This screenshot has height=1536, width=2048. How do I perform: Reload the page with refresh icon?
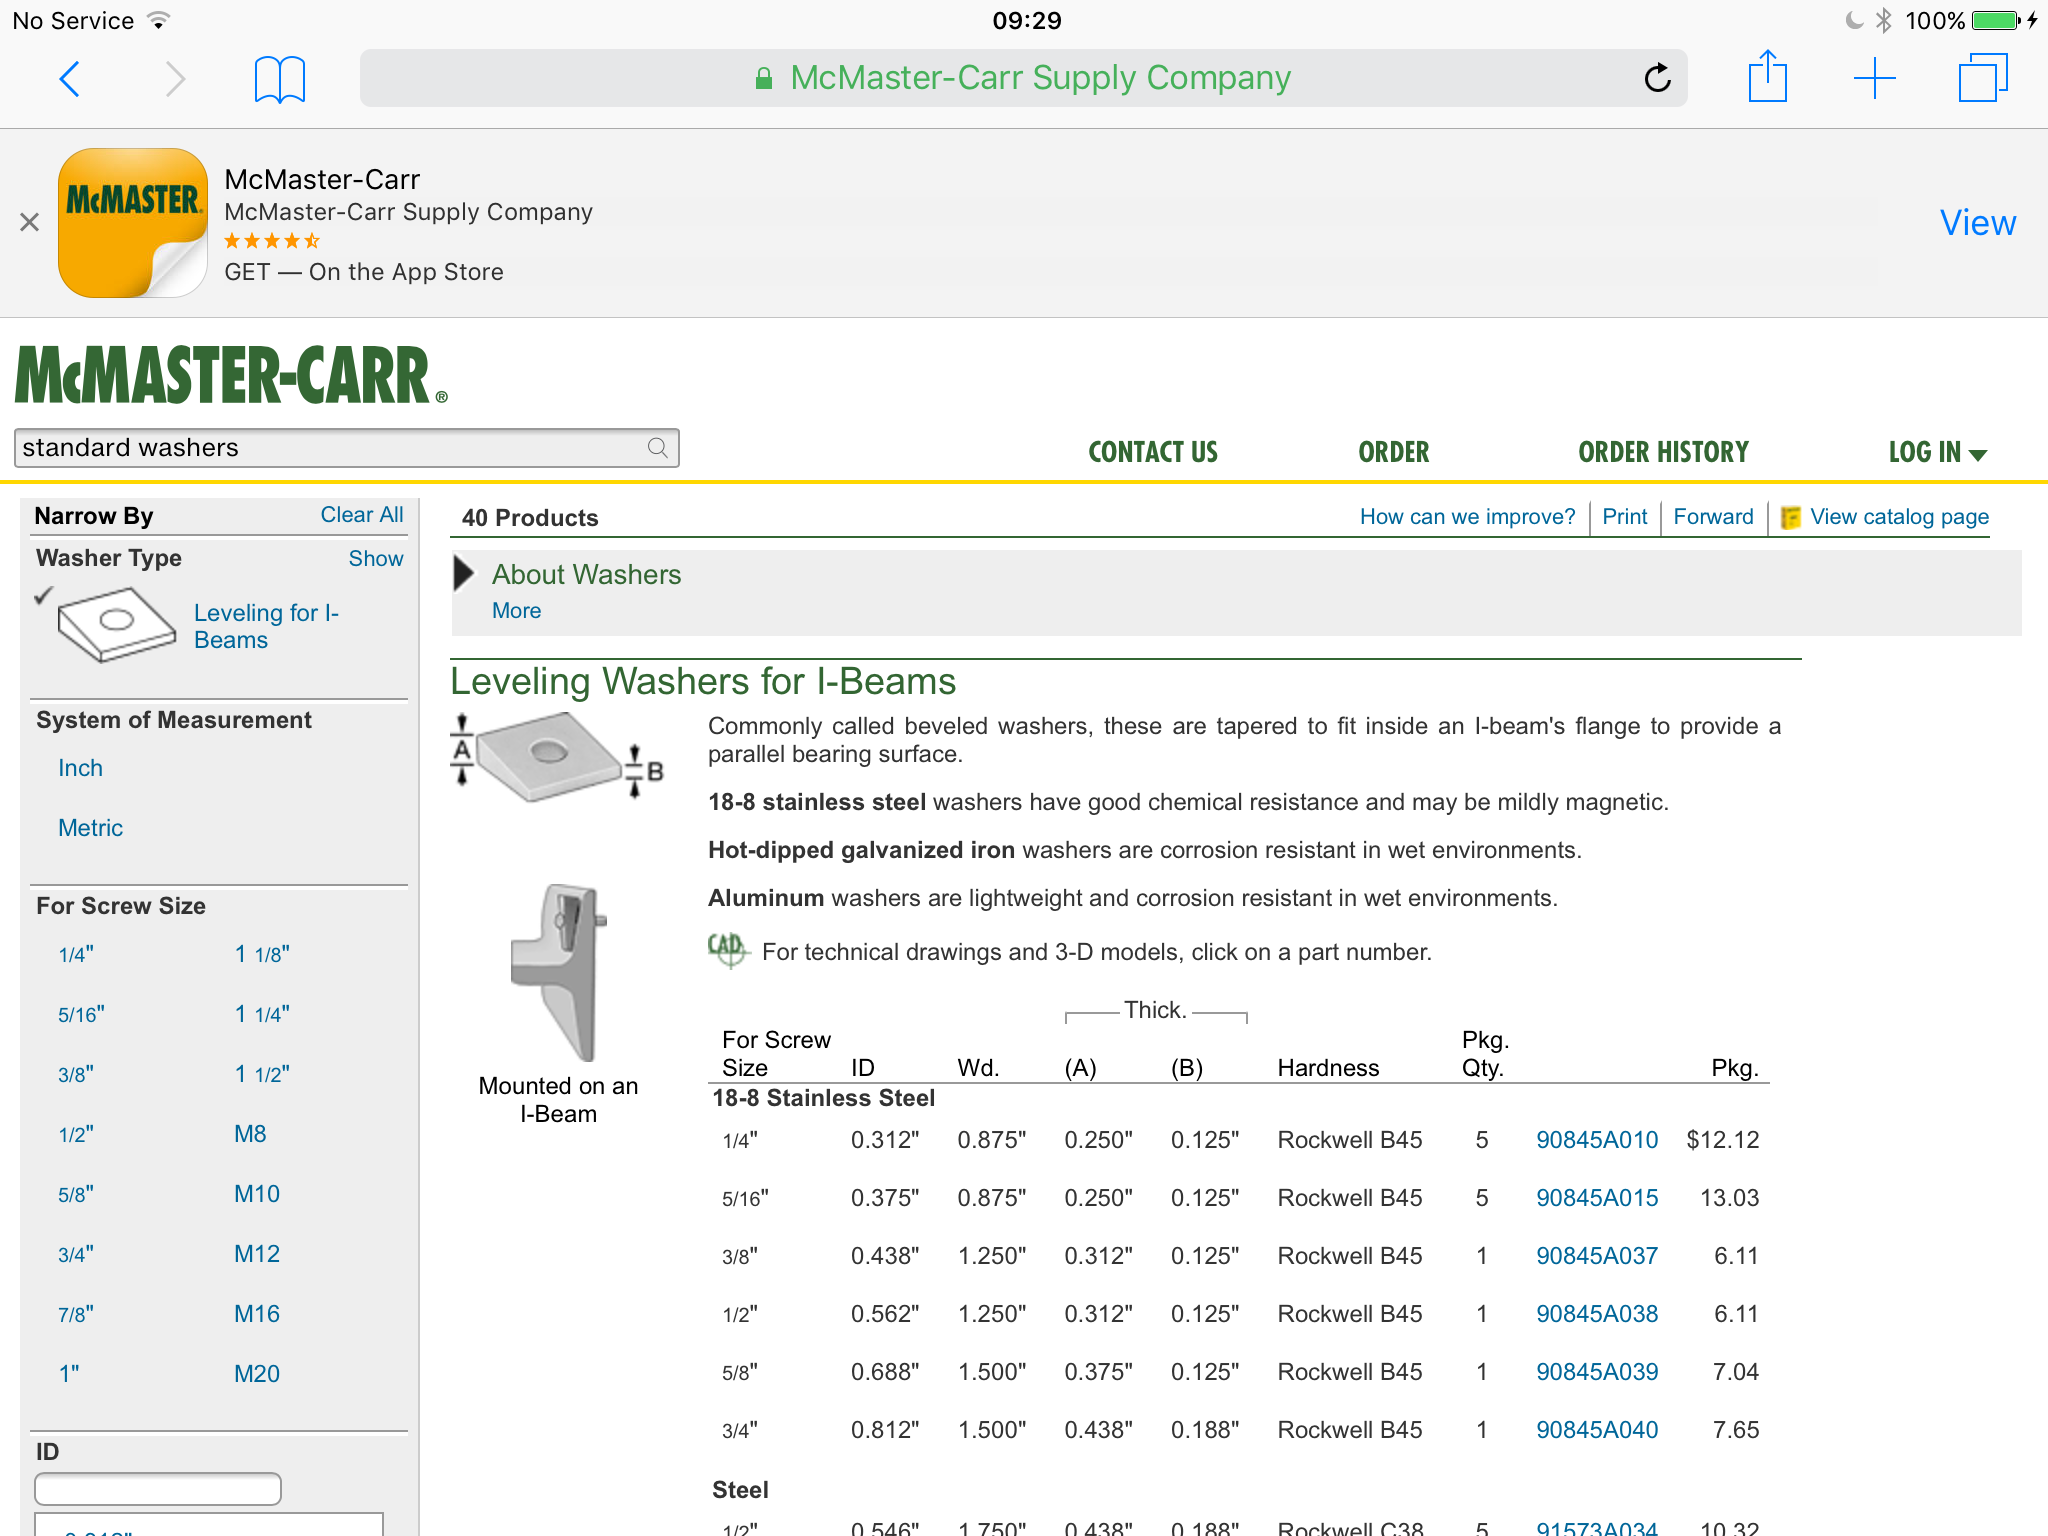pos(1657,78)
